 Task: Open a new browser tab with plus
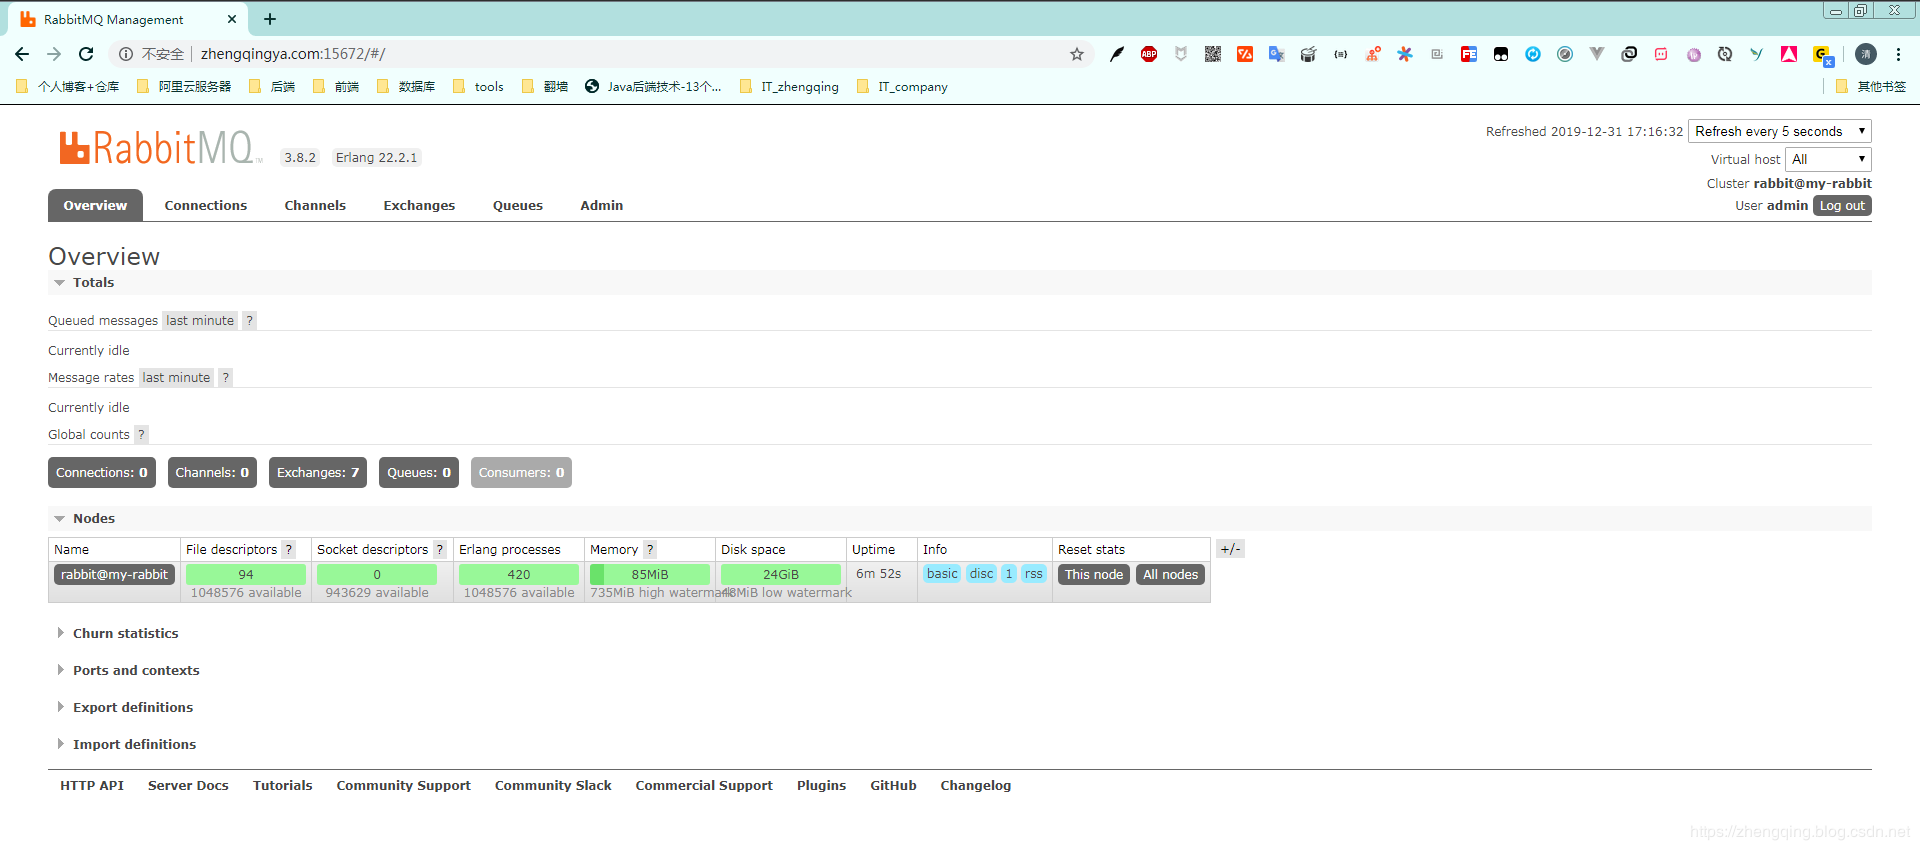pyautogui.click(x=270, y=19)
